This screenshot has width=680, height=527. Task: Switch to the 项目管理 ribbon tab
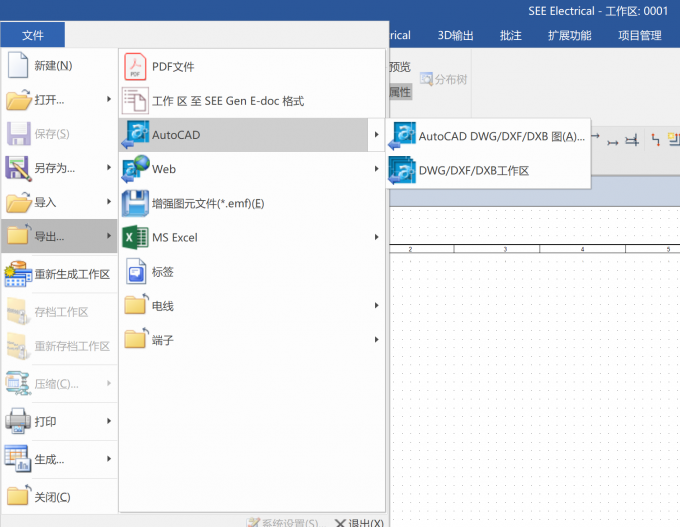click(640, 35)
